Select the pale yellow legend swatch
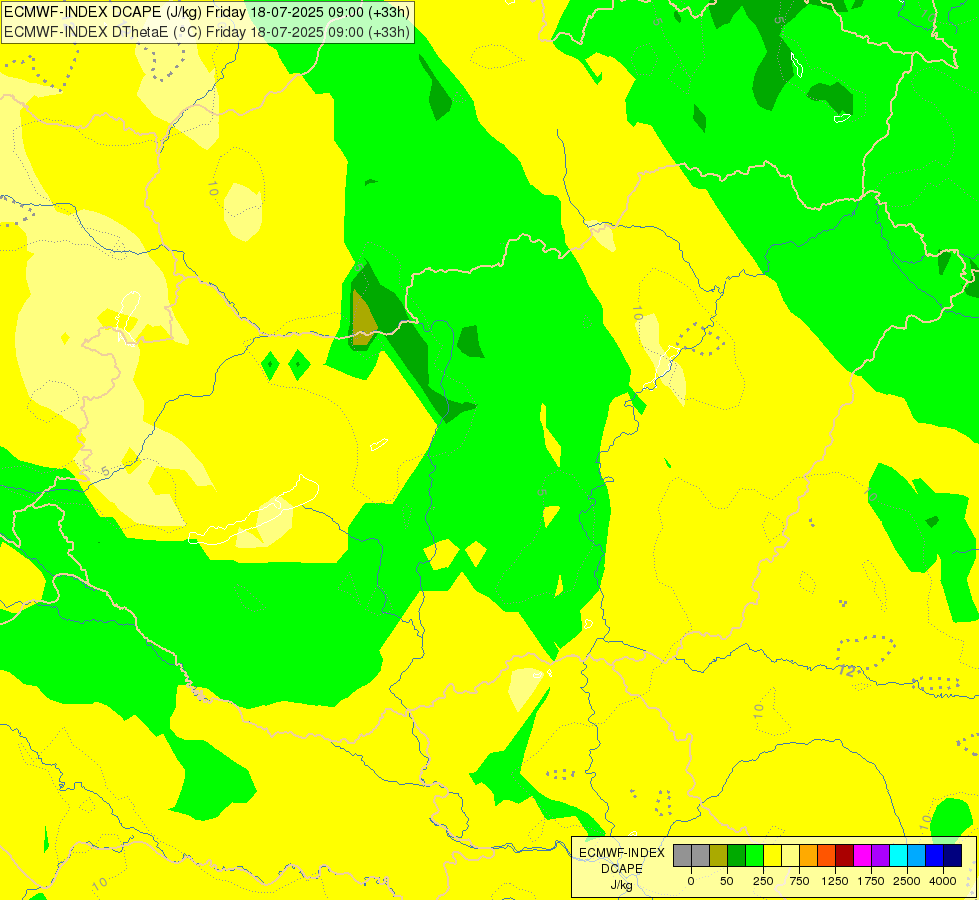979x900 pixels. (x=790, y=855)
